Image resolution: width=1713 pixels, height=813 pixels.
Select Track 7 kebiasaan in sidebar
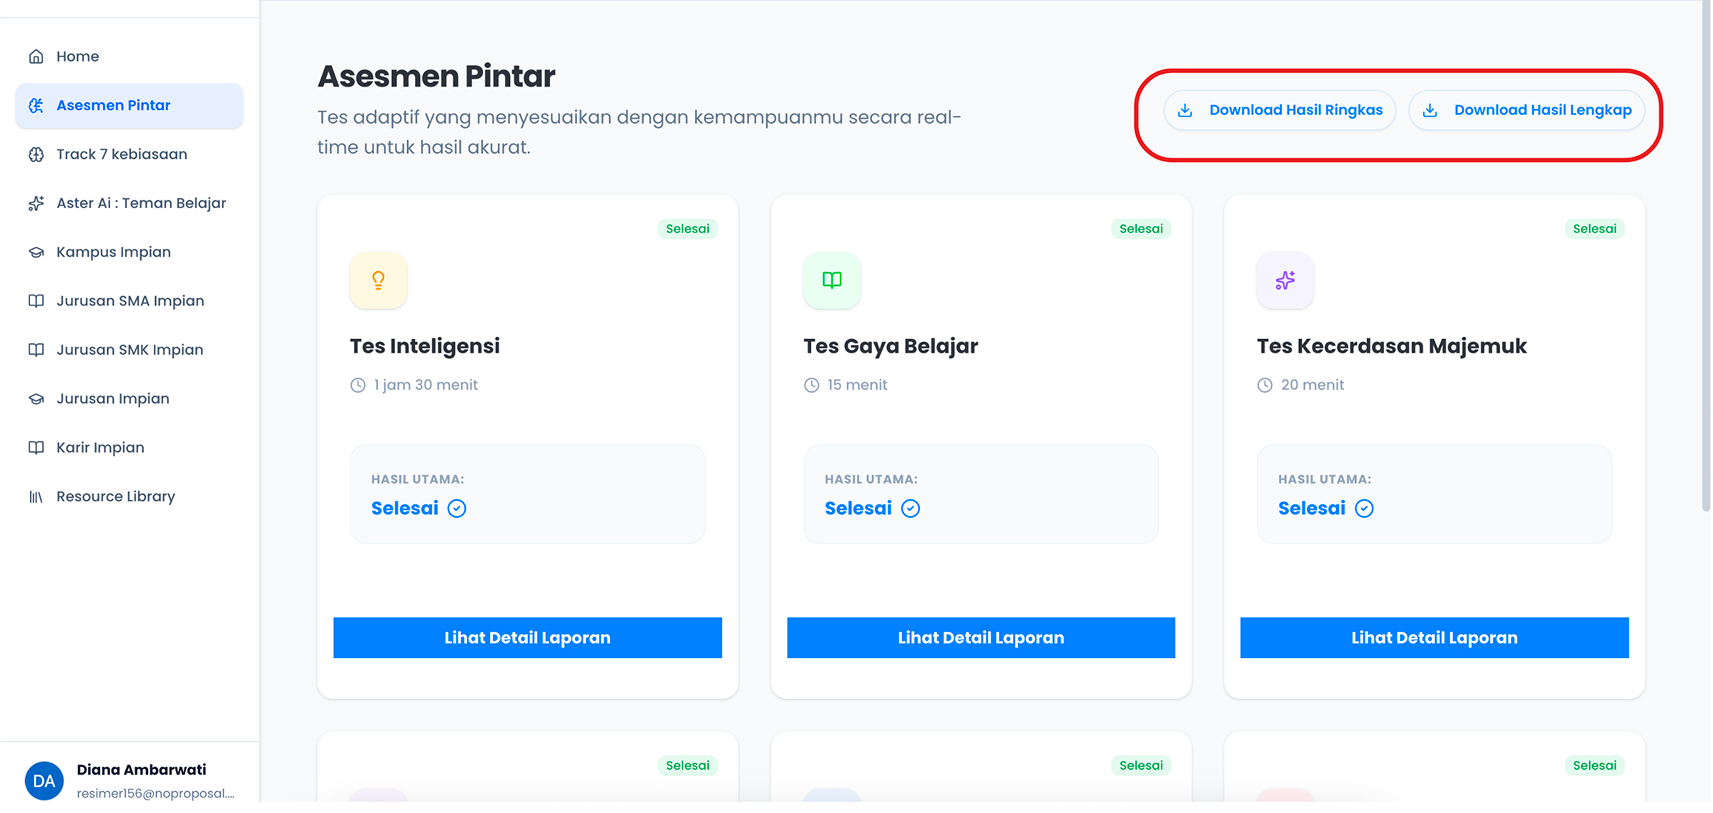[129, 154]
